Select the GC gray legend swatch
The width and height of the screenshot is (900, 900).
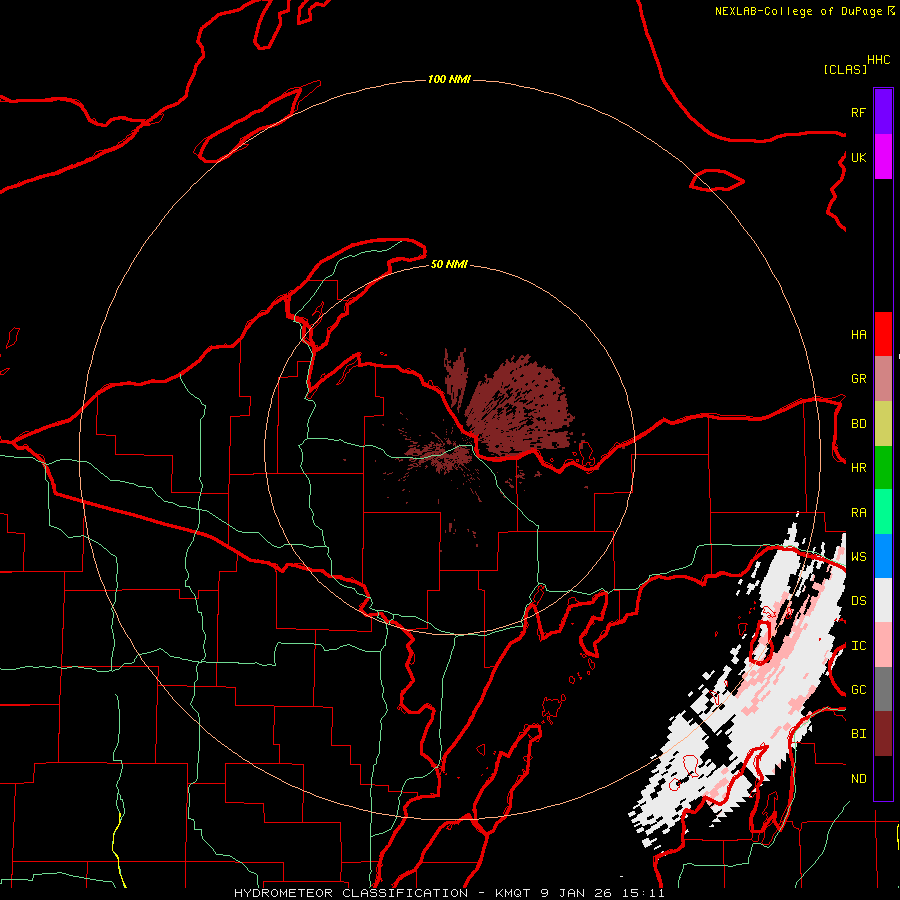[883, 689]
